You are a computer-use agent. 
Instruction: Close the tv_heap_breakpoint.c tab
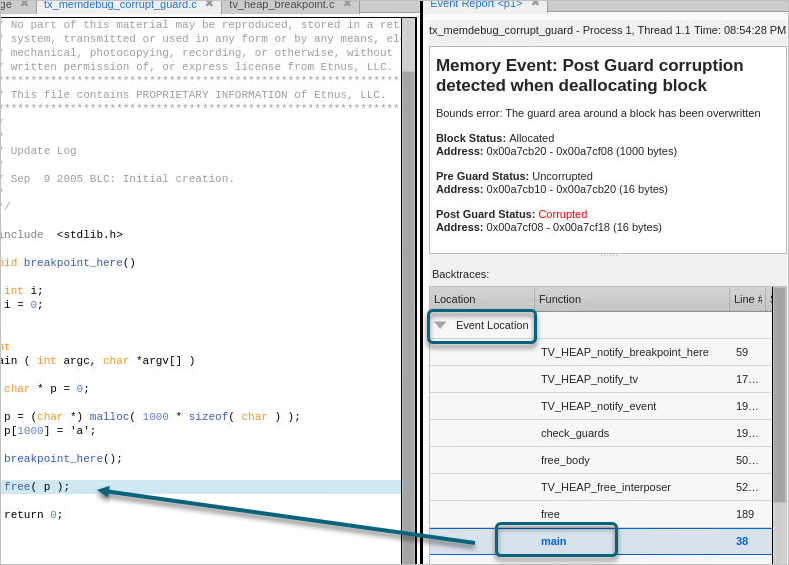point(346,5)
